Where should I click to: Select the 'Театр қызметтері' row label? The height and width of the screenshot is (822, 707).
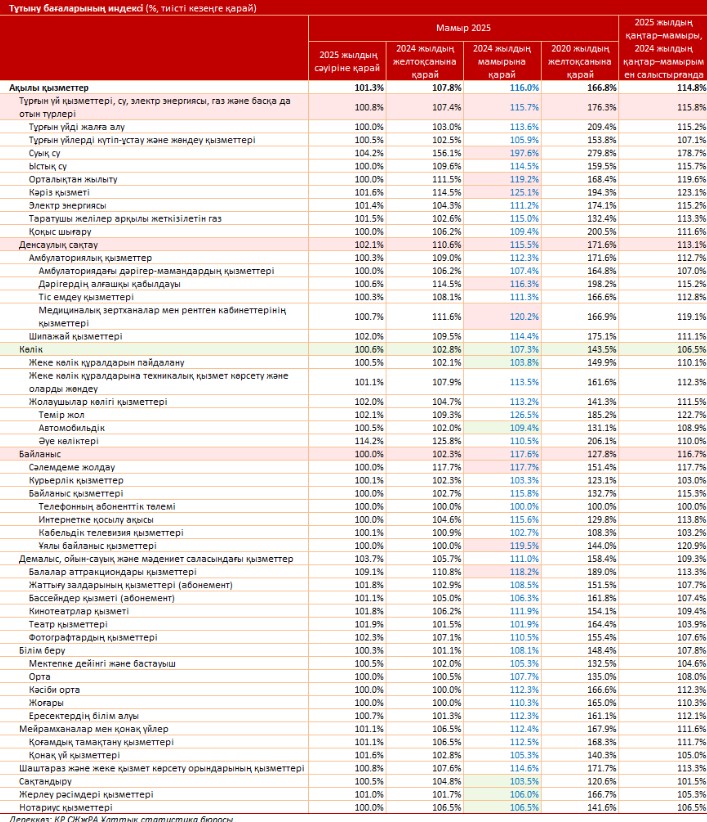[68, 624]
